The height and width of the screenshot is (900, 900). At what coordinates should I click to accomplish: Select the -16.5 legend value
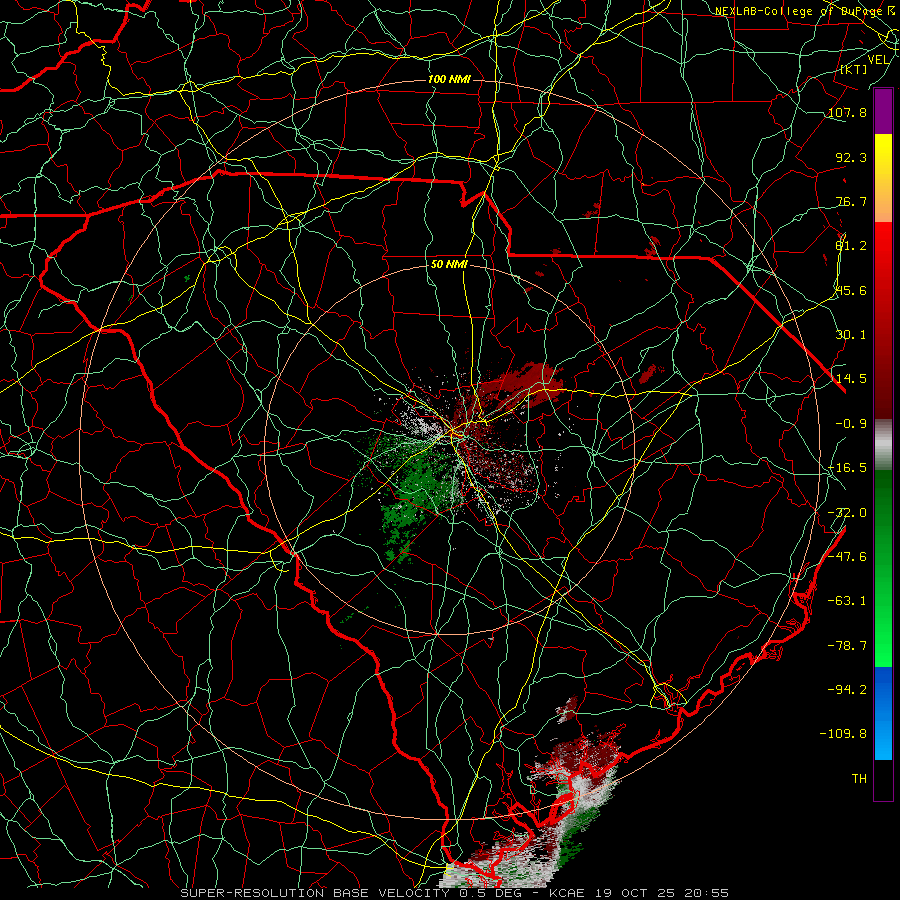pyautogui.click(x=847, y=468)
